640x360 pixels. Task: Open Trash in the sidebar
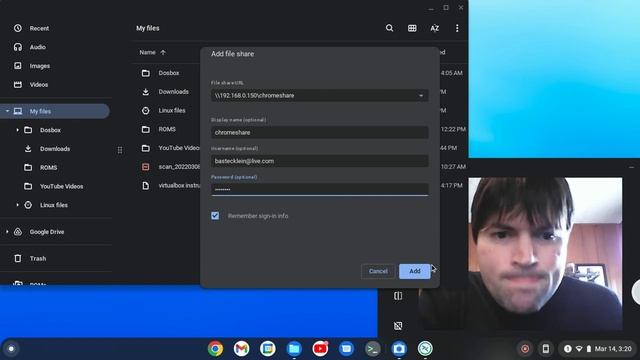pyautogui.click(x=38, y=258)
